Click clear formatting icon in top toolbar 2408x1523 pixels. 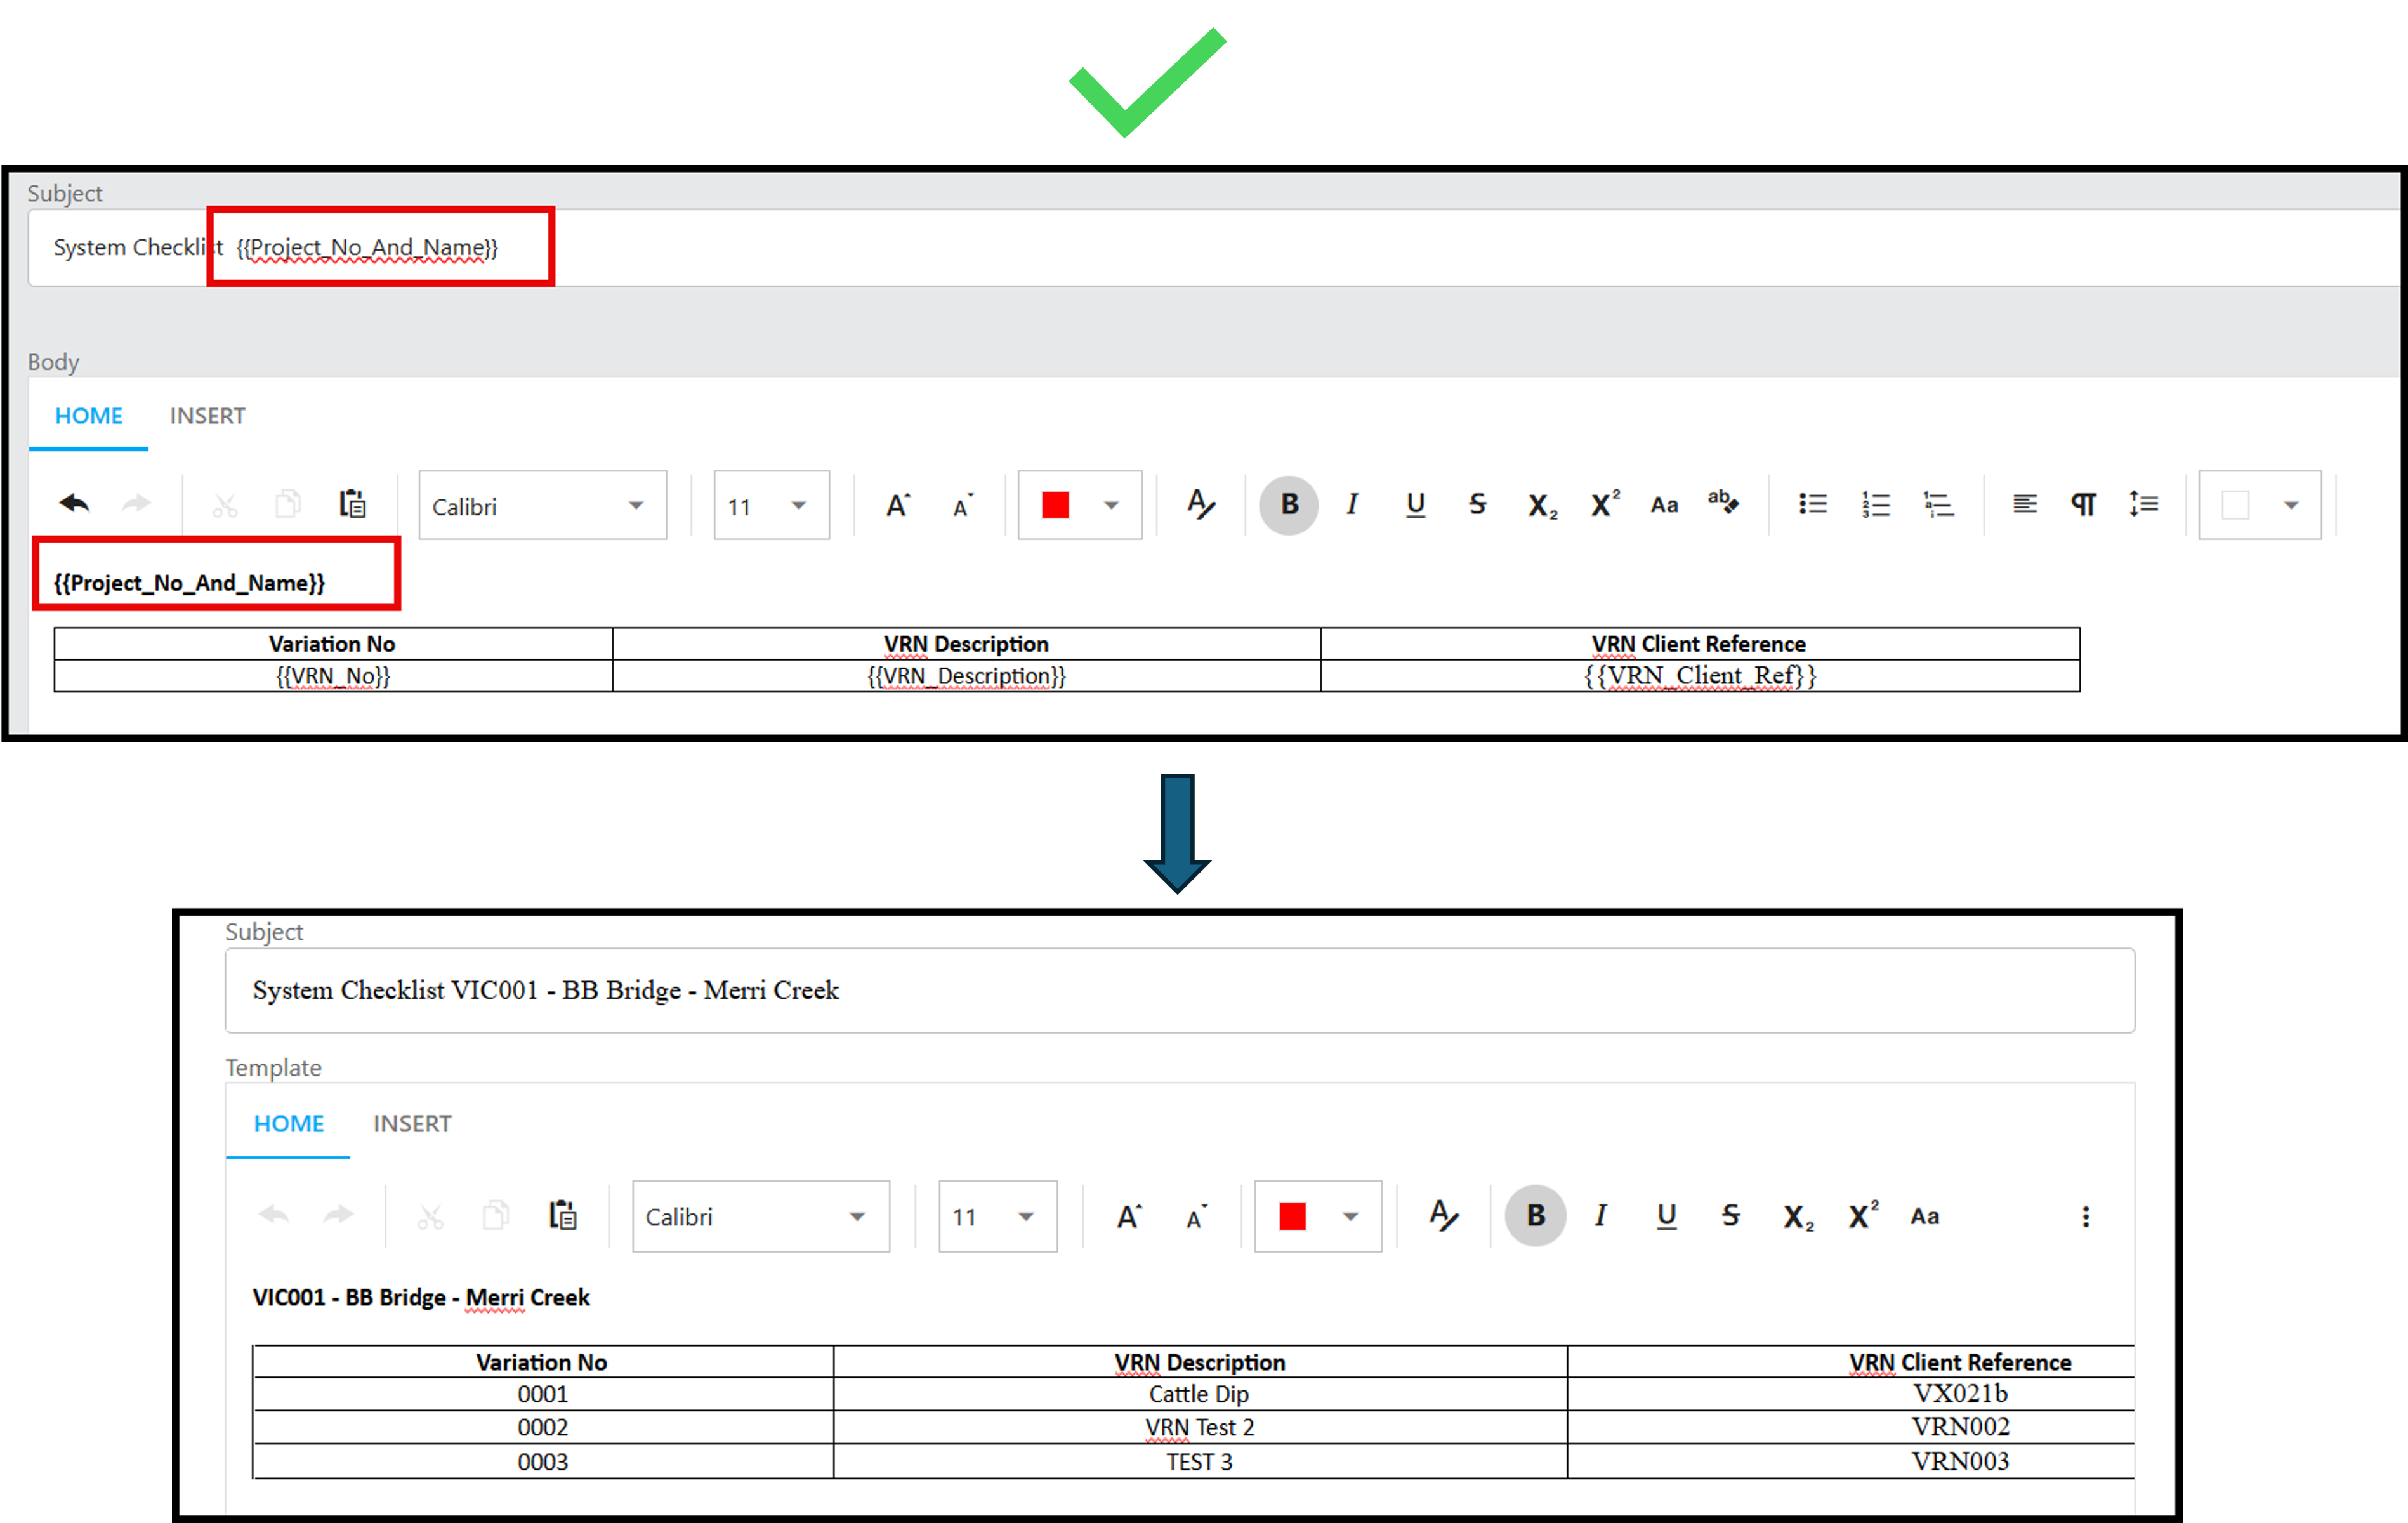click(1200, 504)
